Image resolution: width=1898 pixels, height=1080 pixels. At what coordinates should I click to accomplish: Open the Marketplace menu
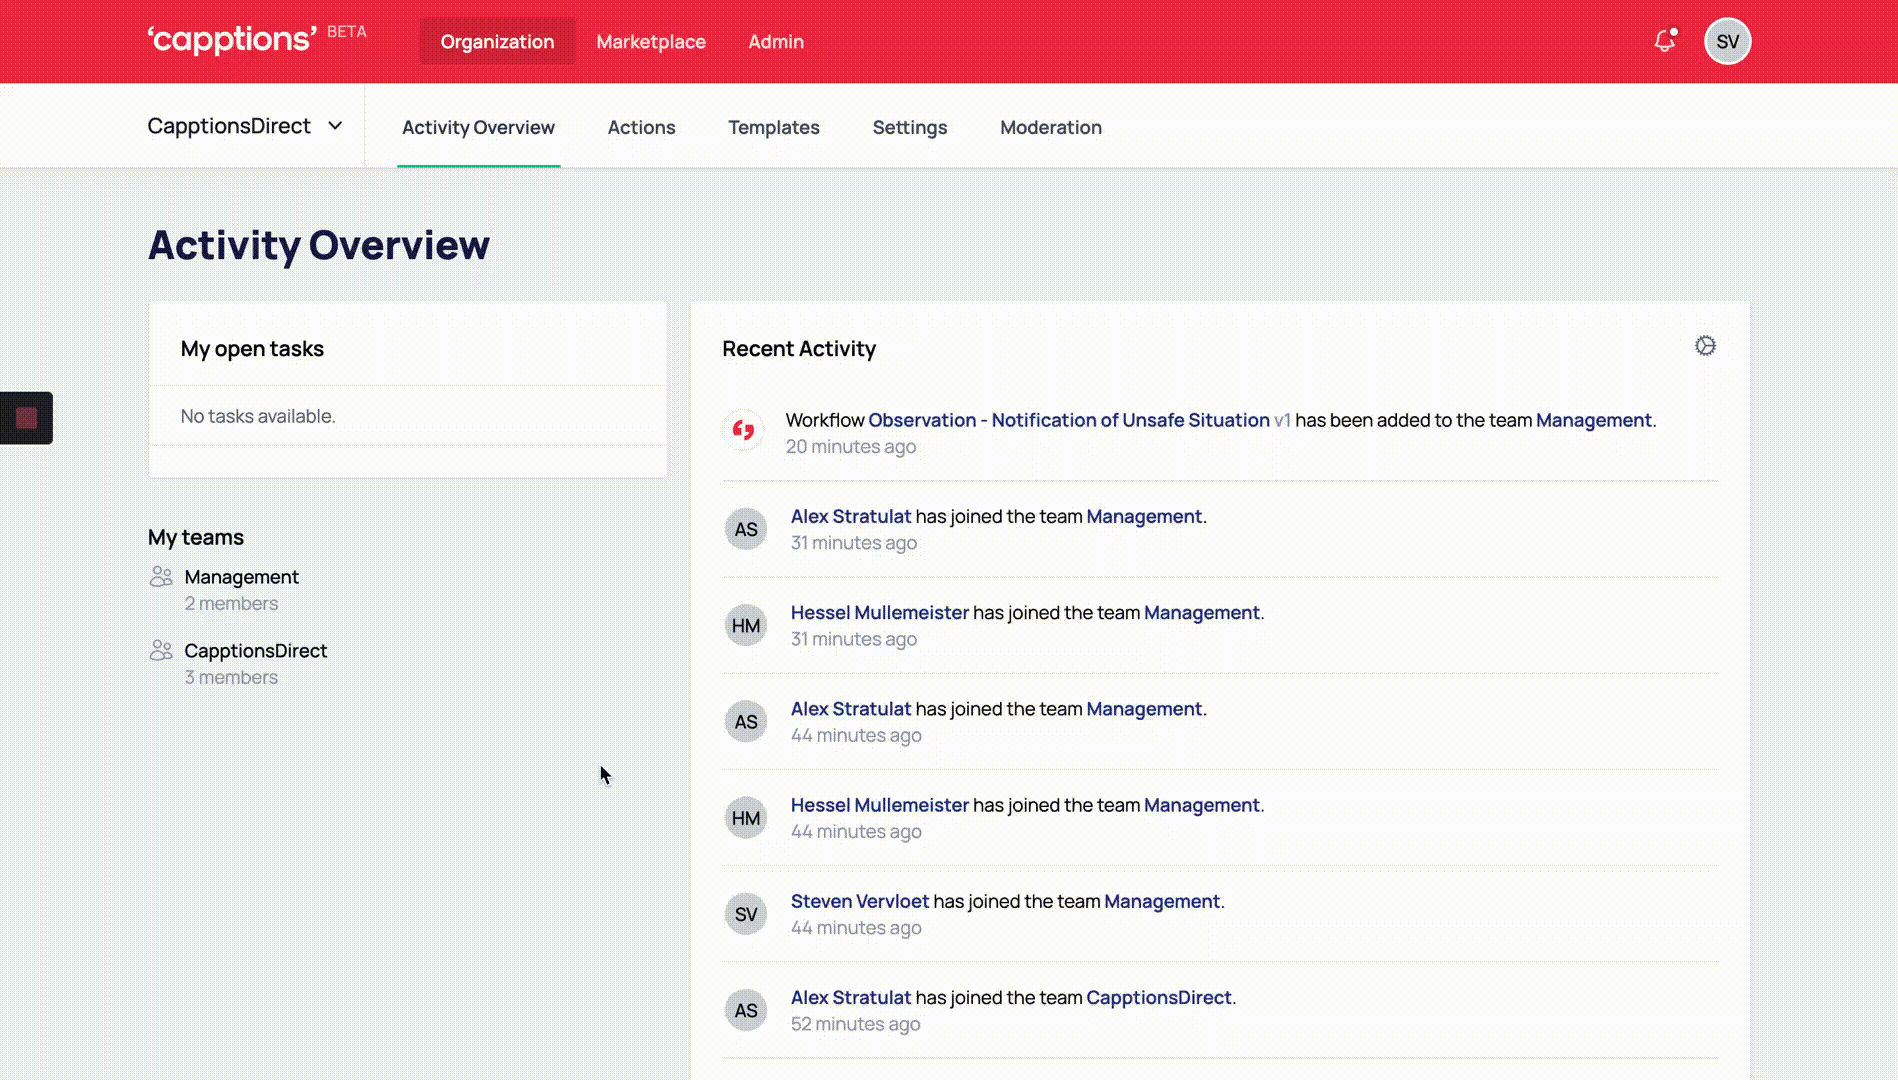pos(651,41)
